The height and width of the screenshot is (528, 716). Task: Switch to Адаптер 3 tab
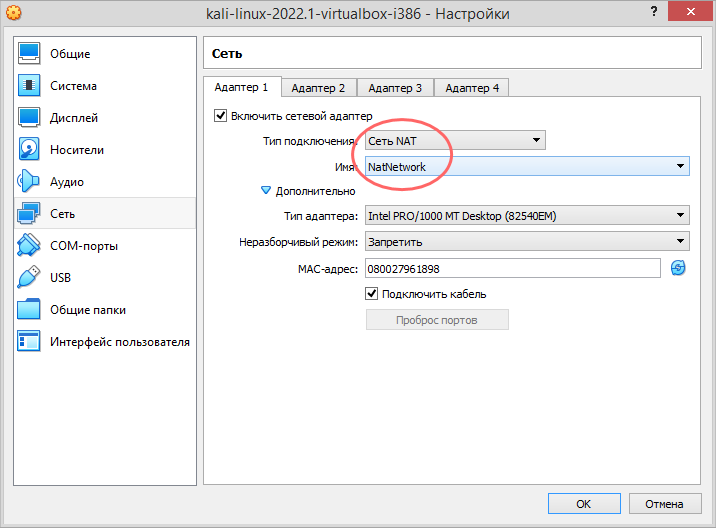(395, 88)
